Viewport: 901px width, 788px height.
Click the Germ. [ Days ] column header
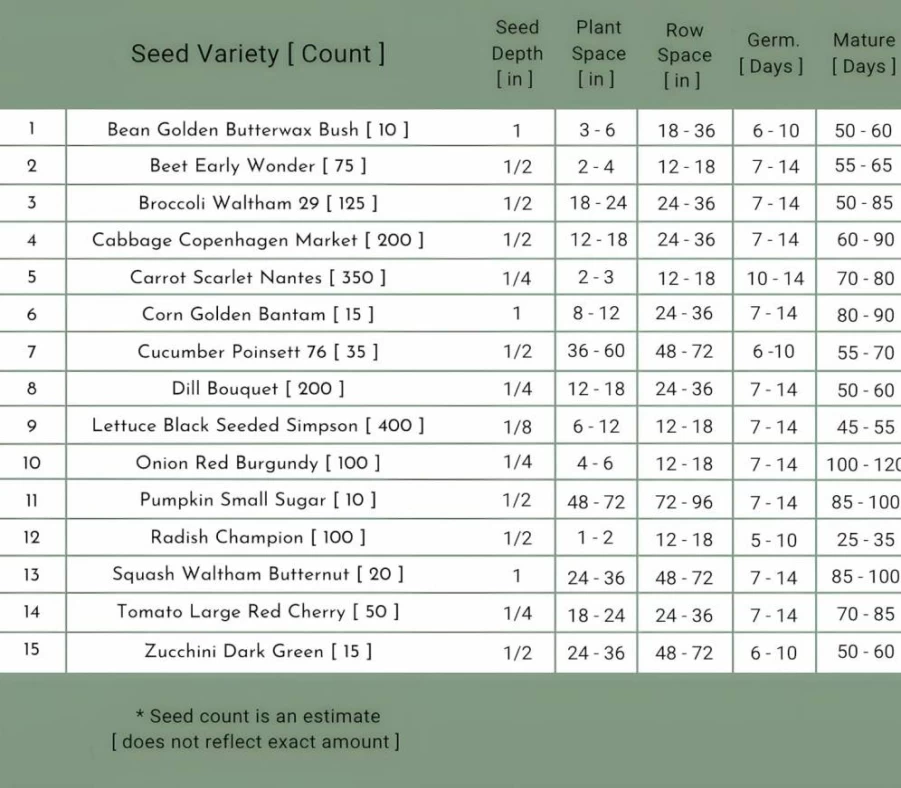point(772,53)
